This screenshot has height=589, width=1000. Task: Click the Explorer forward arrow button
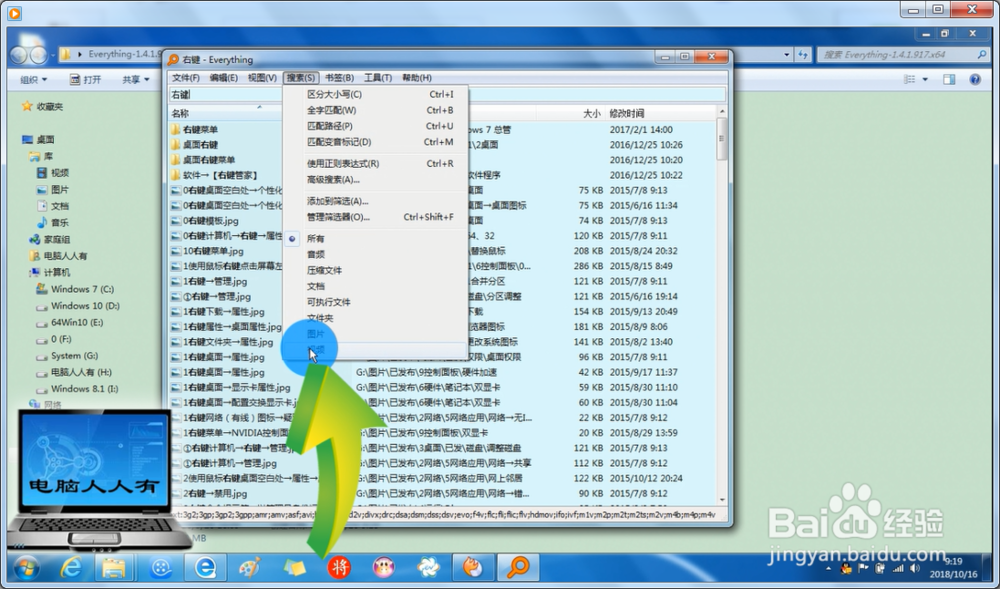click(x=38, y=55)
